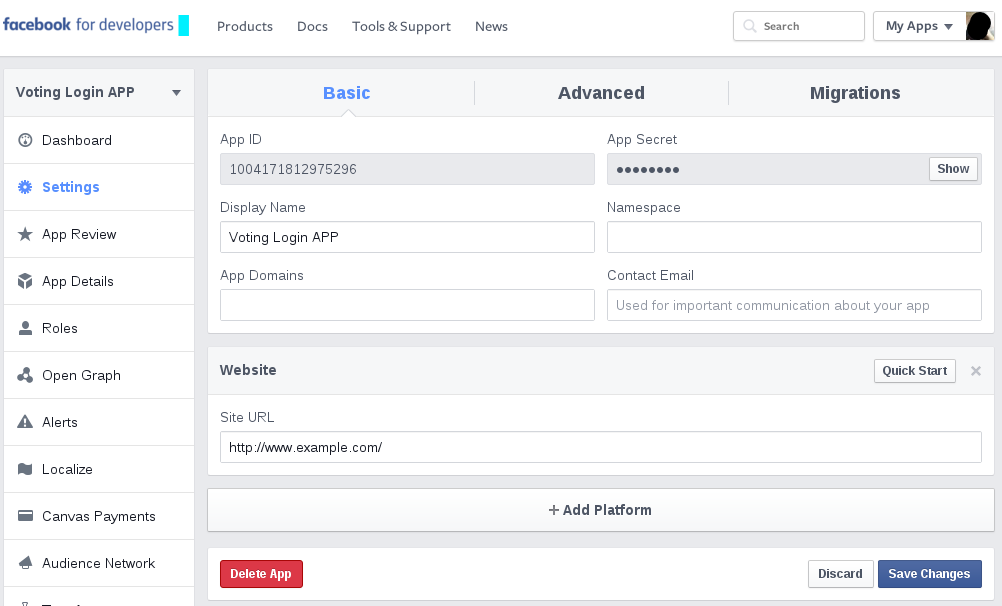
Task: Go to App Details
Action: tap(99, 281)
